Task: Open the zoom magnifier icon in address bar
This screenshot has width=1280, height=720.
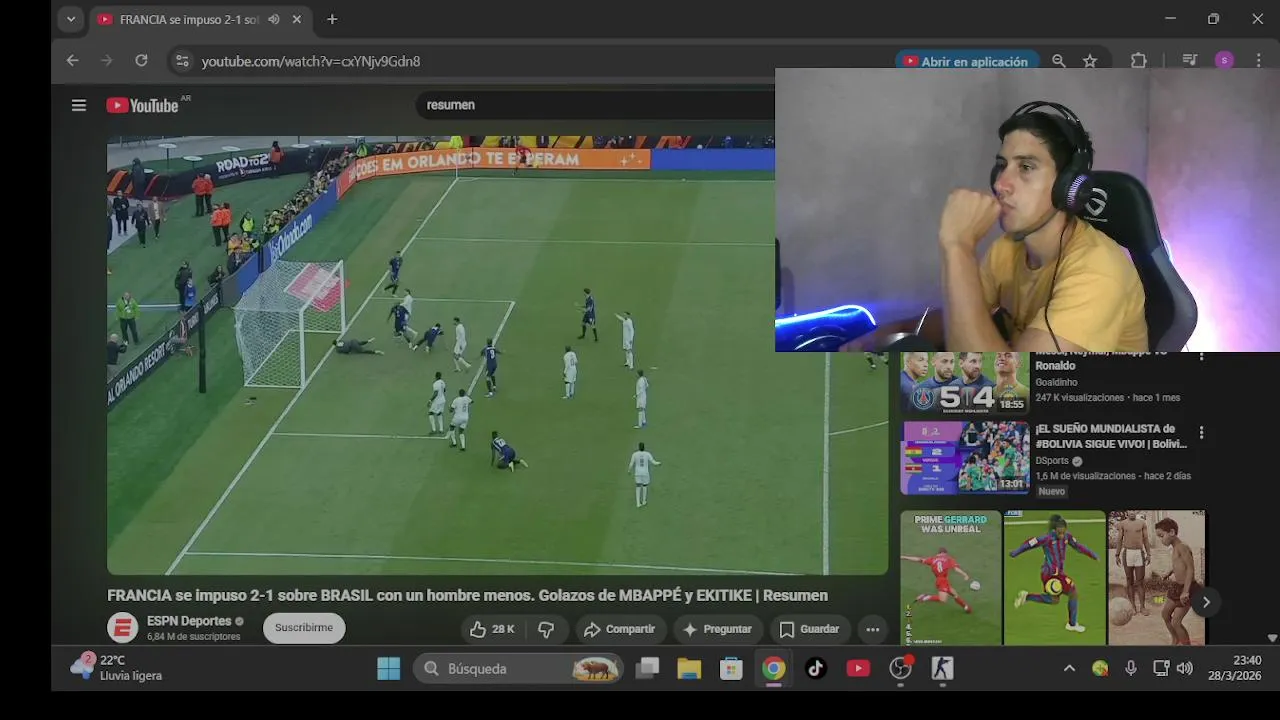Action: point(1059,61)
